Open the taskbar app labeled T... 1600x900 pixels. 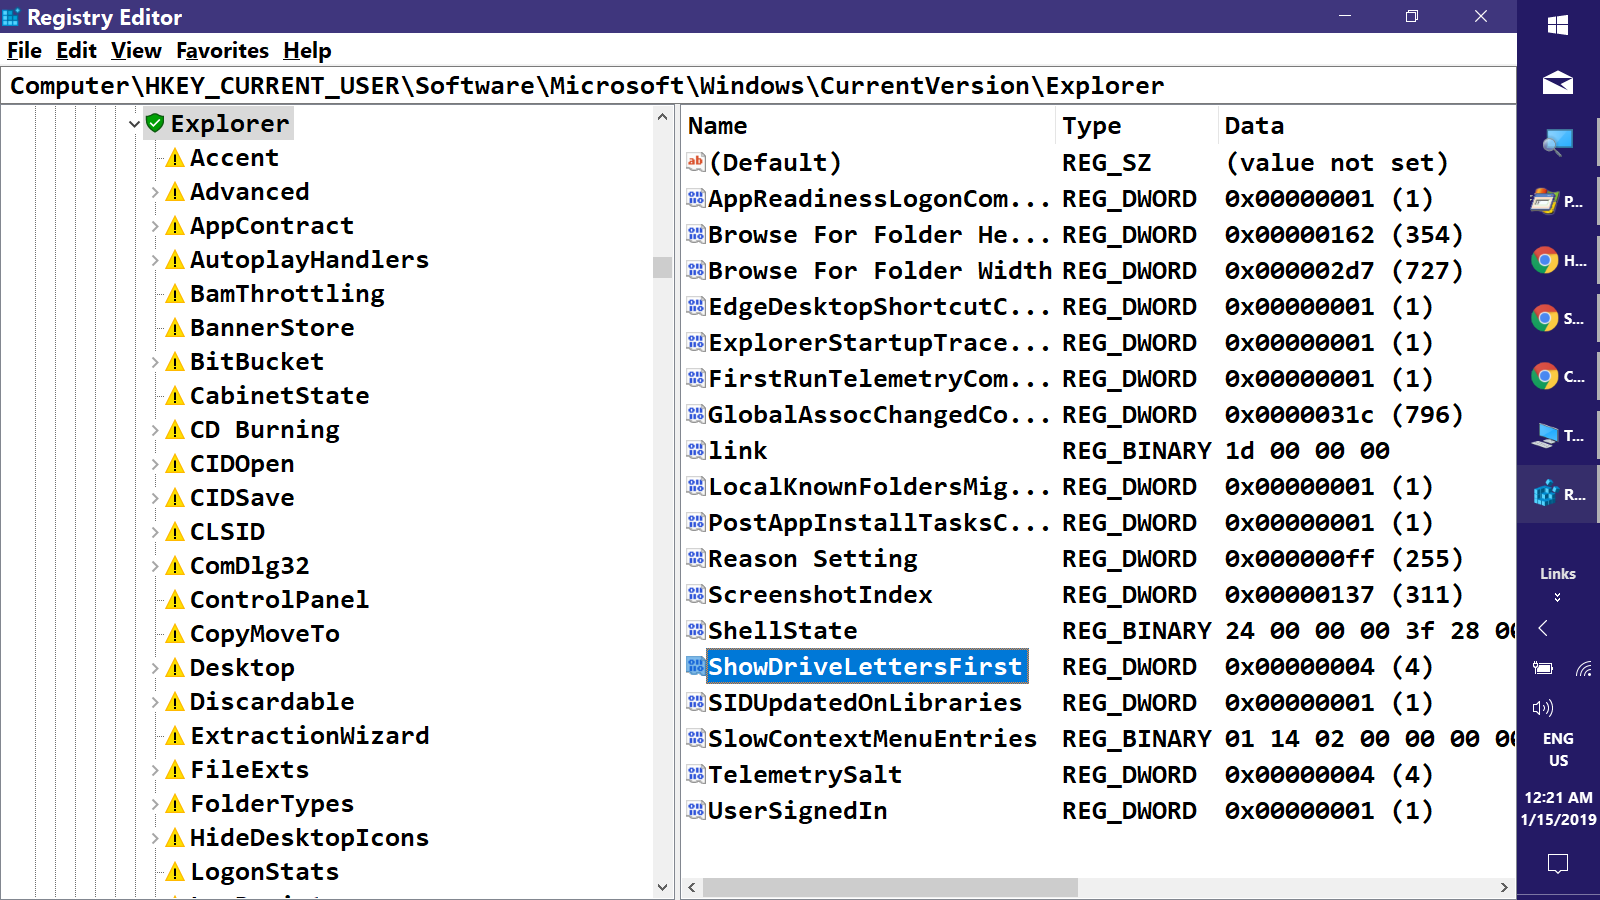click(x=1558, y=435)
